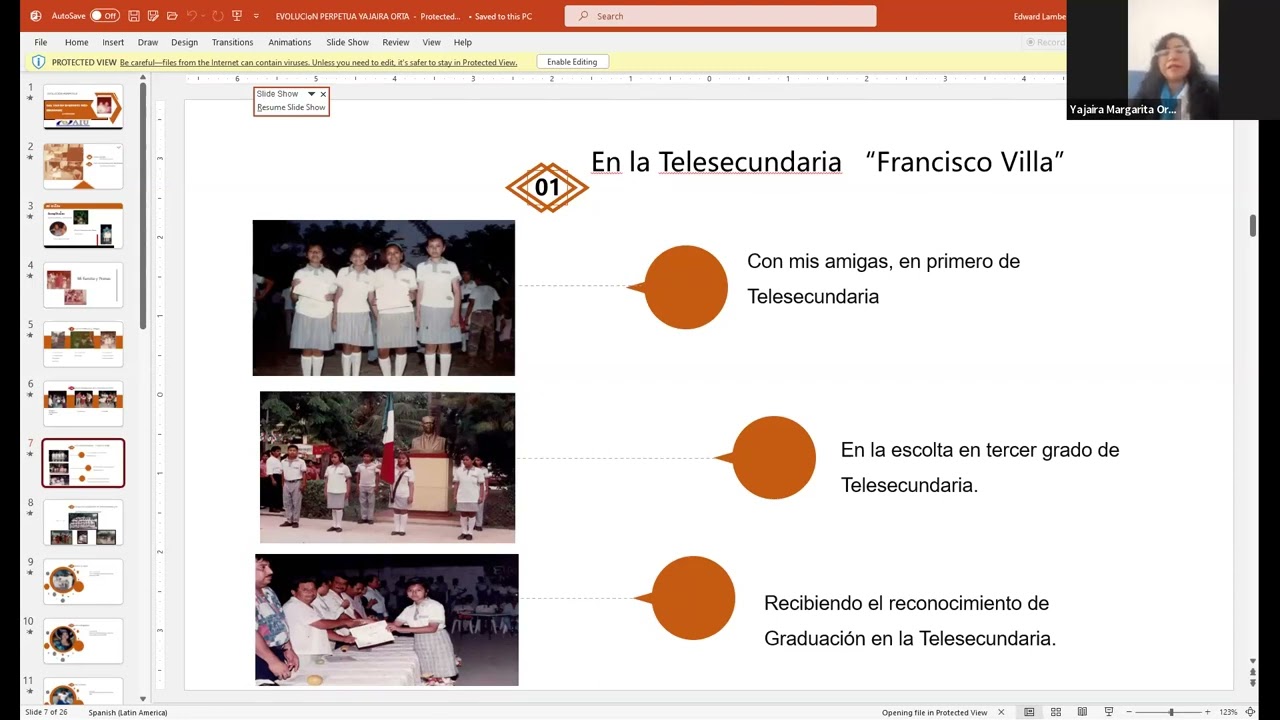Viewport: 1280px width, 720px height.
Task: Click the Protected View warning message link
Action: click(318, 62)
